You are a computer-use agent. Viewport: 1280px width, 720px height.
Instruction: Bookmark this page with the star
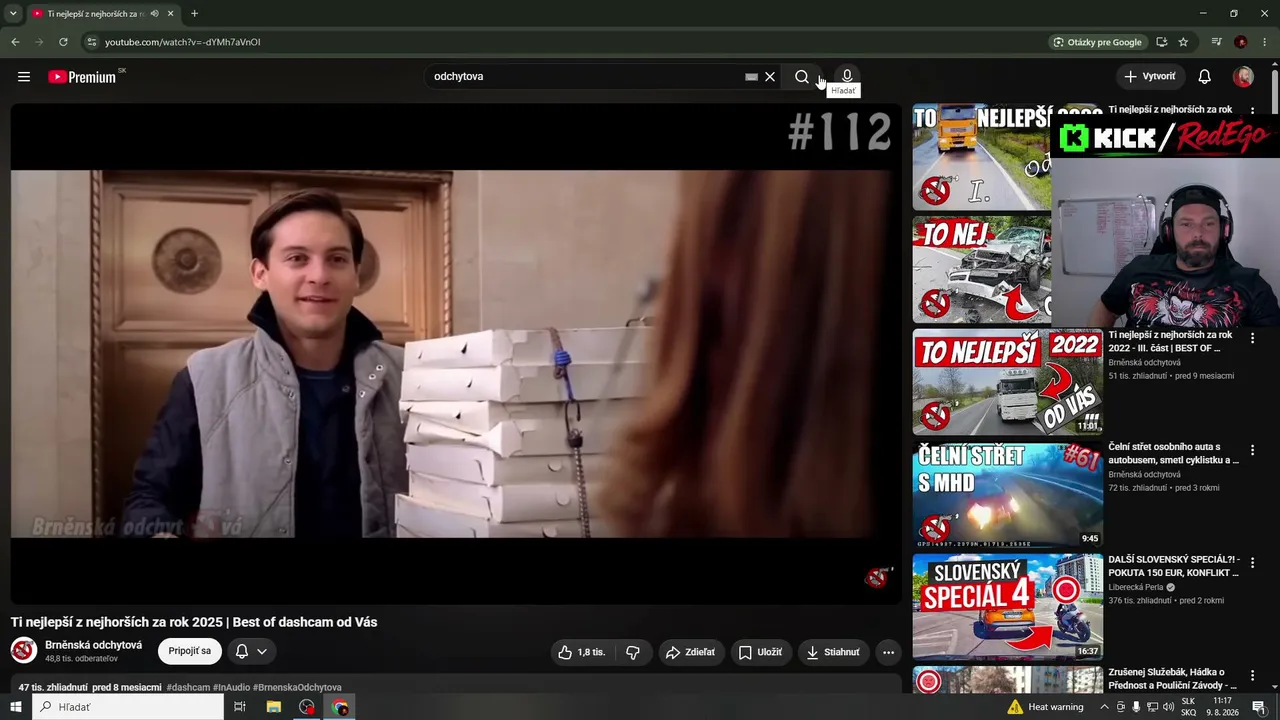(x=1183, y=42)
